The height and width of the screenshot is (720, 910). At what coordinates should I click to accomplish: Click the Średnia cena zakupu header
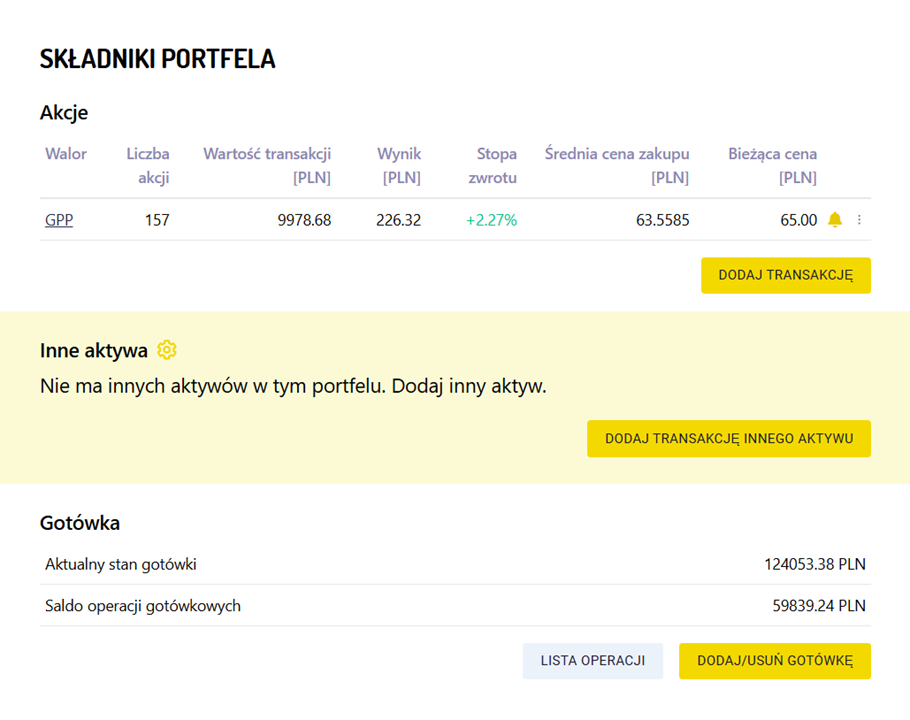pyautogui.click(x=617, y=166)
